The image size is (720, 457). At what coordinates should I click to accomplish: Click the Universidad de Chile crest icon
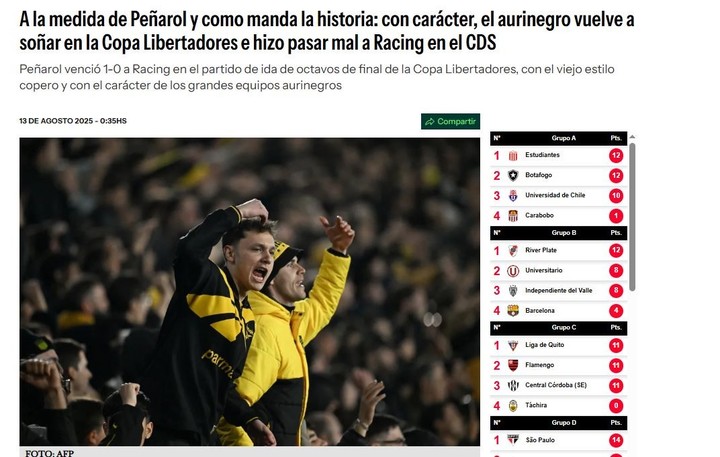(513, 196)
